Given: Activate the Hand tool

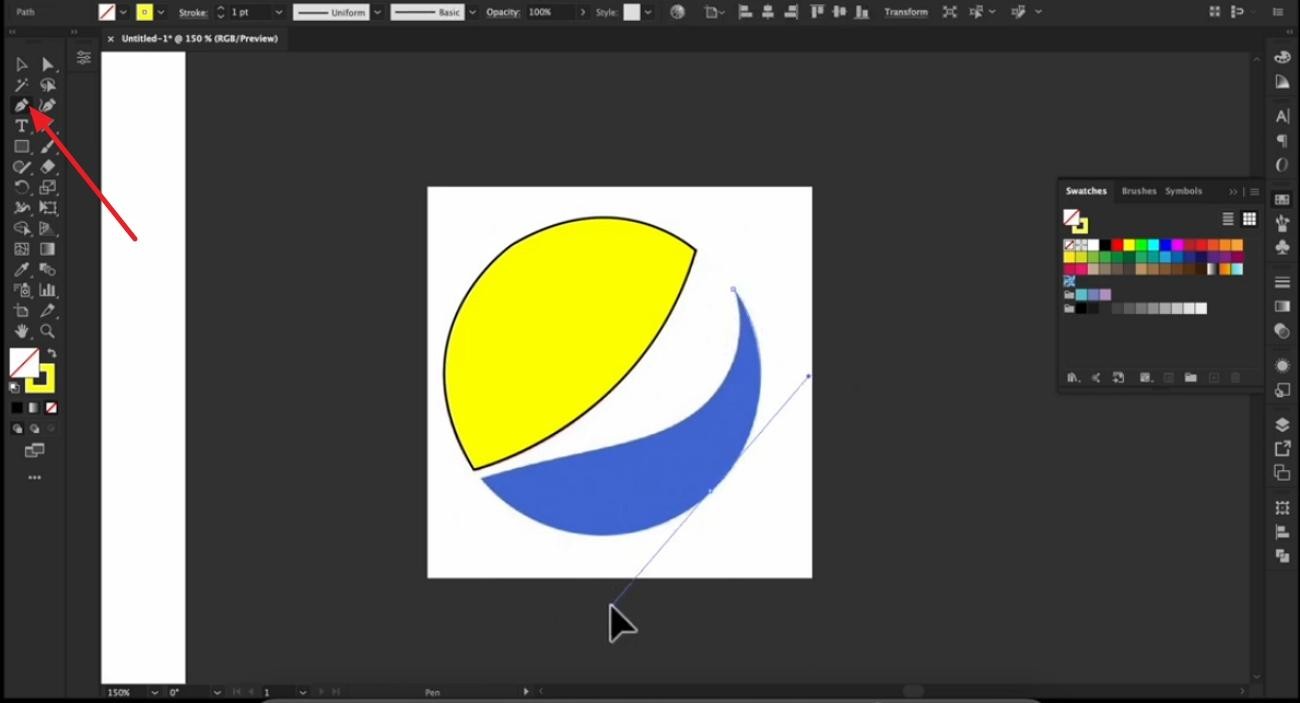Looking at the screenshot, I should tap(21, 331).
